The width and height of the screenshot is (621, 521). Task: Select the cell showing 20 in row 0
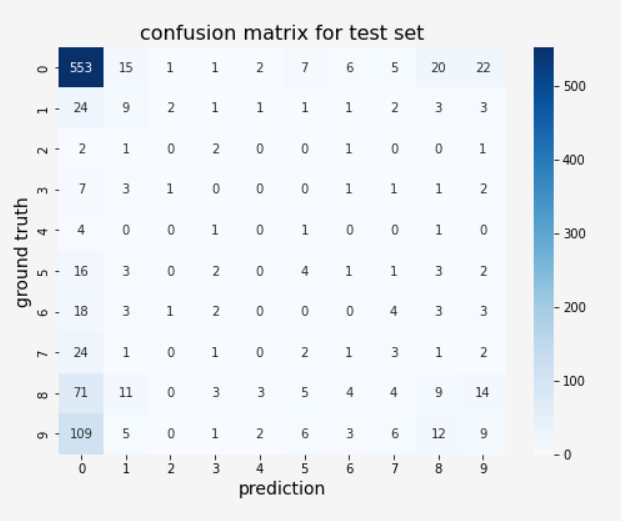[438, 67]
